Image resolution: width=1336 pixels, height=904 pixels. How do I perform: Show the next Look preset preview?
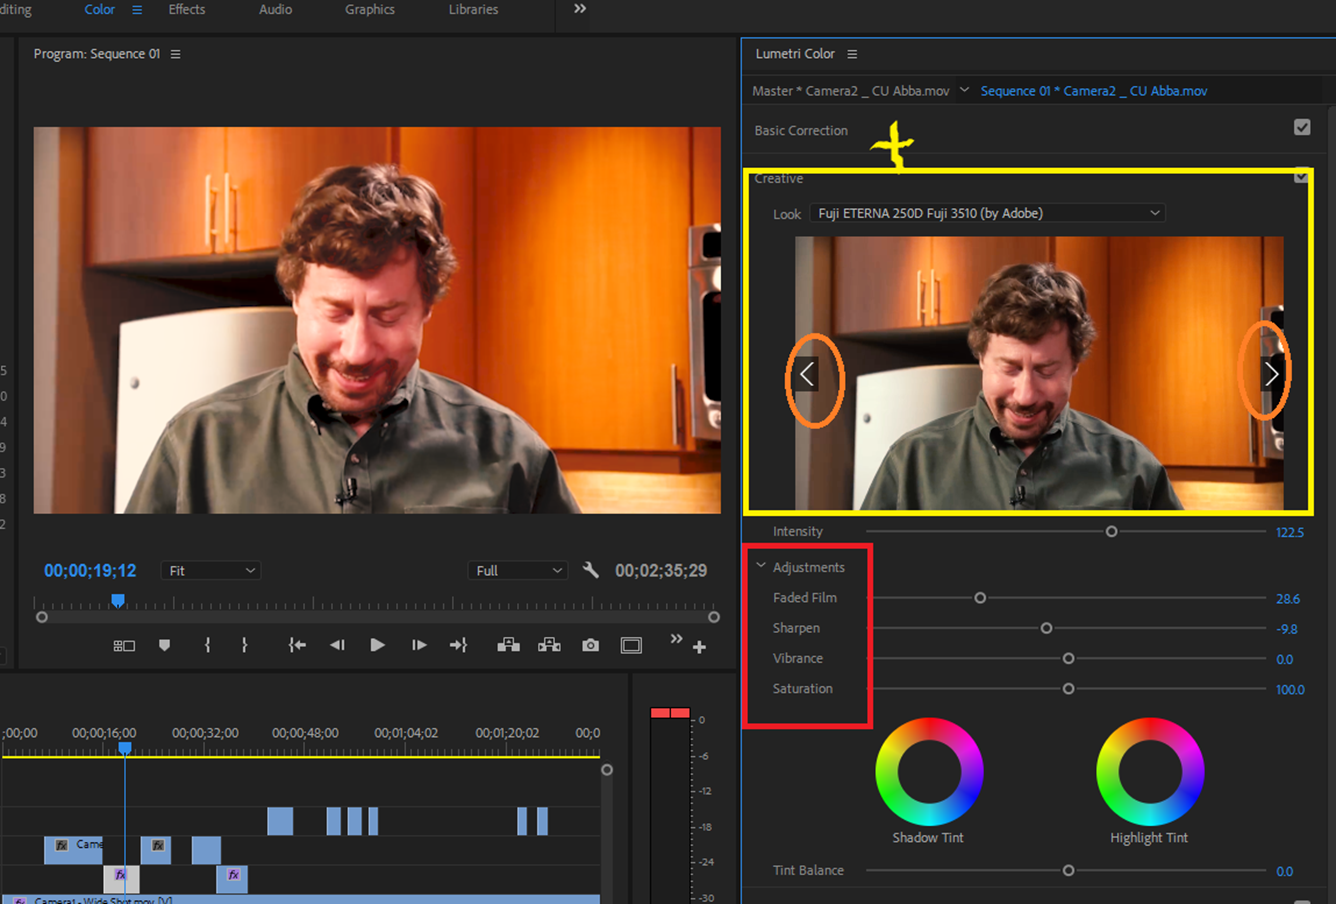pyautogui.click(x=1271, y=375)
